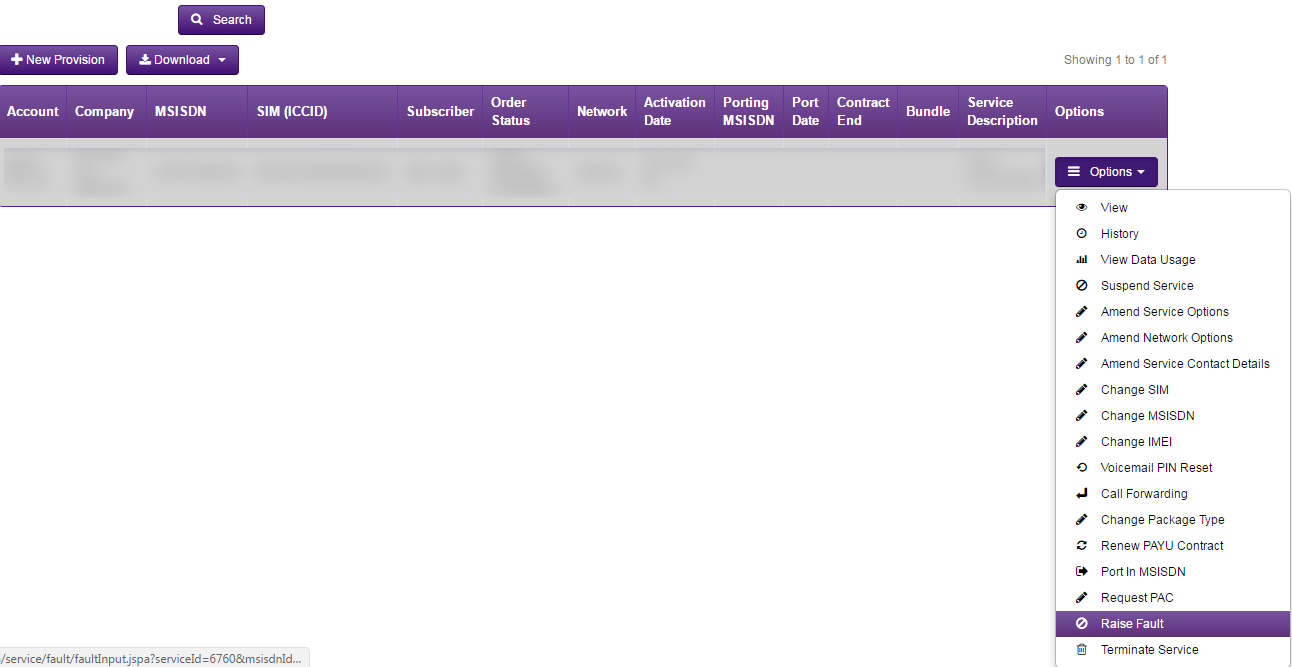Image resolution: width=1292 pixels, height=667 pixels.
Task: Click pencil icon beside Change SIM
Action: click(x=1081, y=390)
